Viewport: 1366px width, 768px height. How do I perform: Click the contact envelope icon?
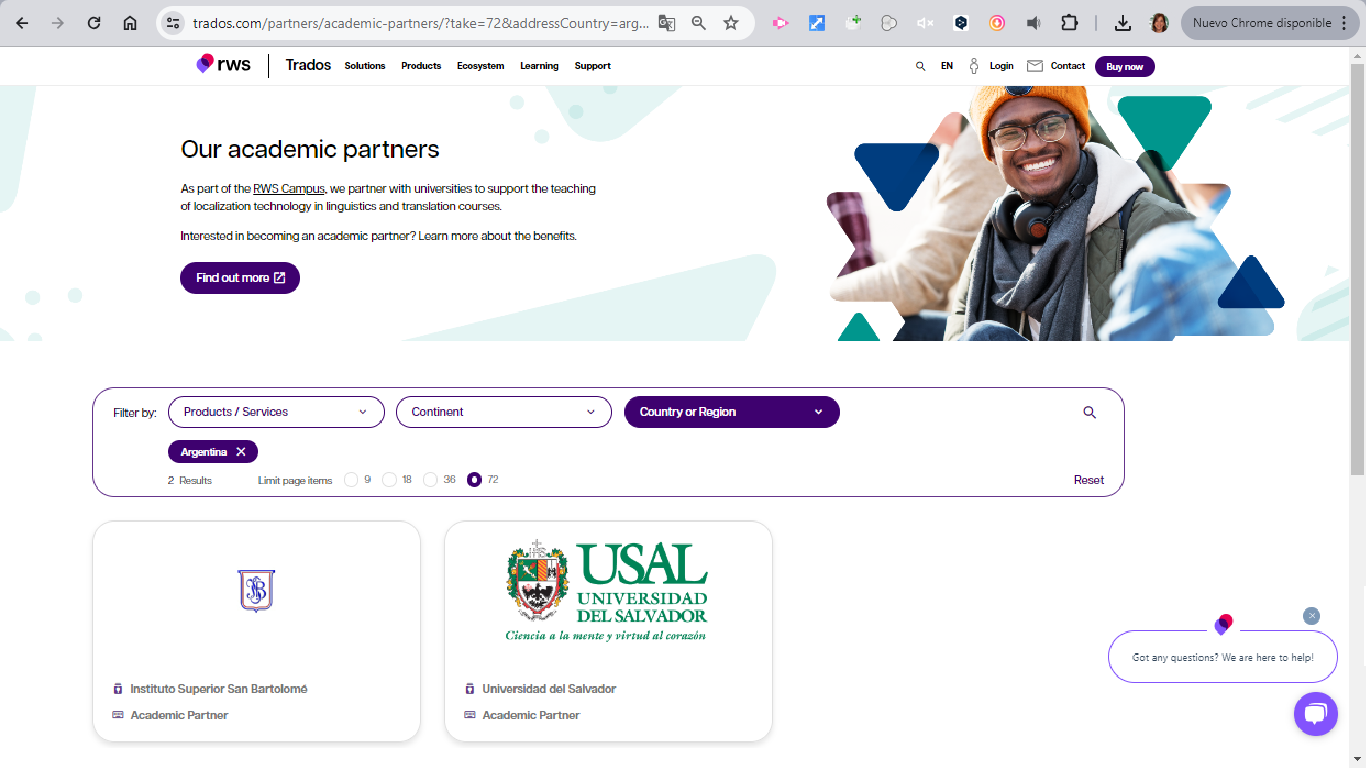coord(1035,66)
